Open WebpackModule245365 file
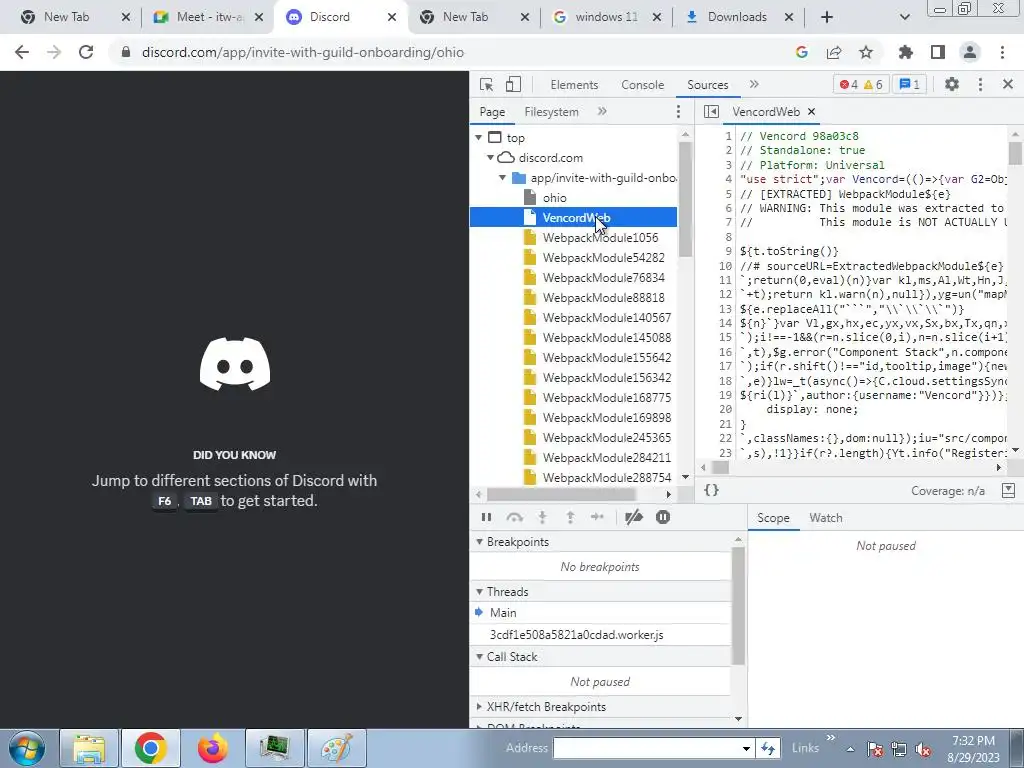 click(607, 438)
